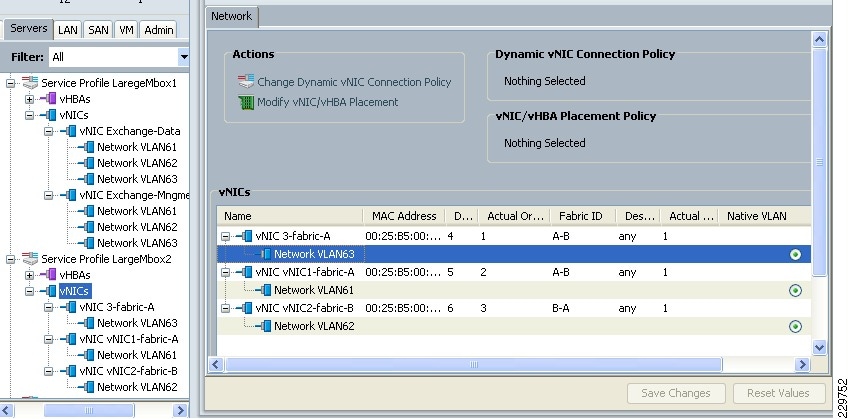This screenshot has width=848, height=419.
Task: Click Network VLAN62 icon in vNICs table
Action: point(265,326)
